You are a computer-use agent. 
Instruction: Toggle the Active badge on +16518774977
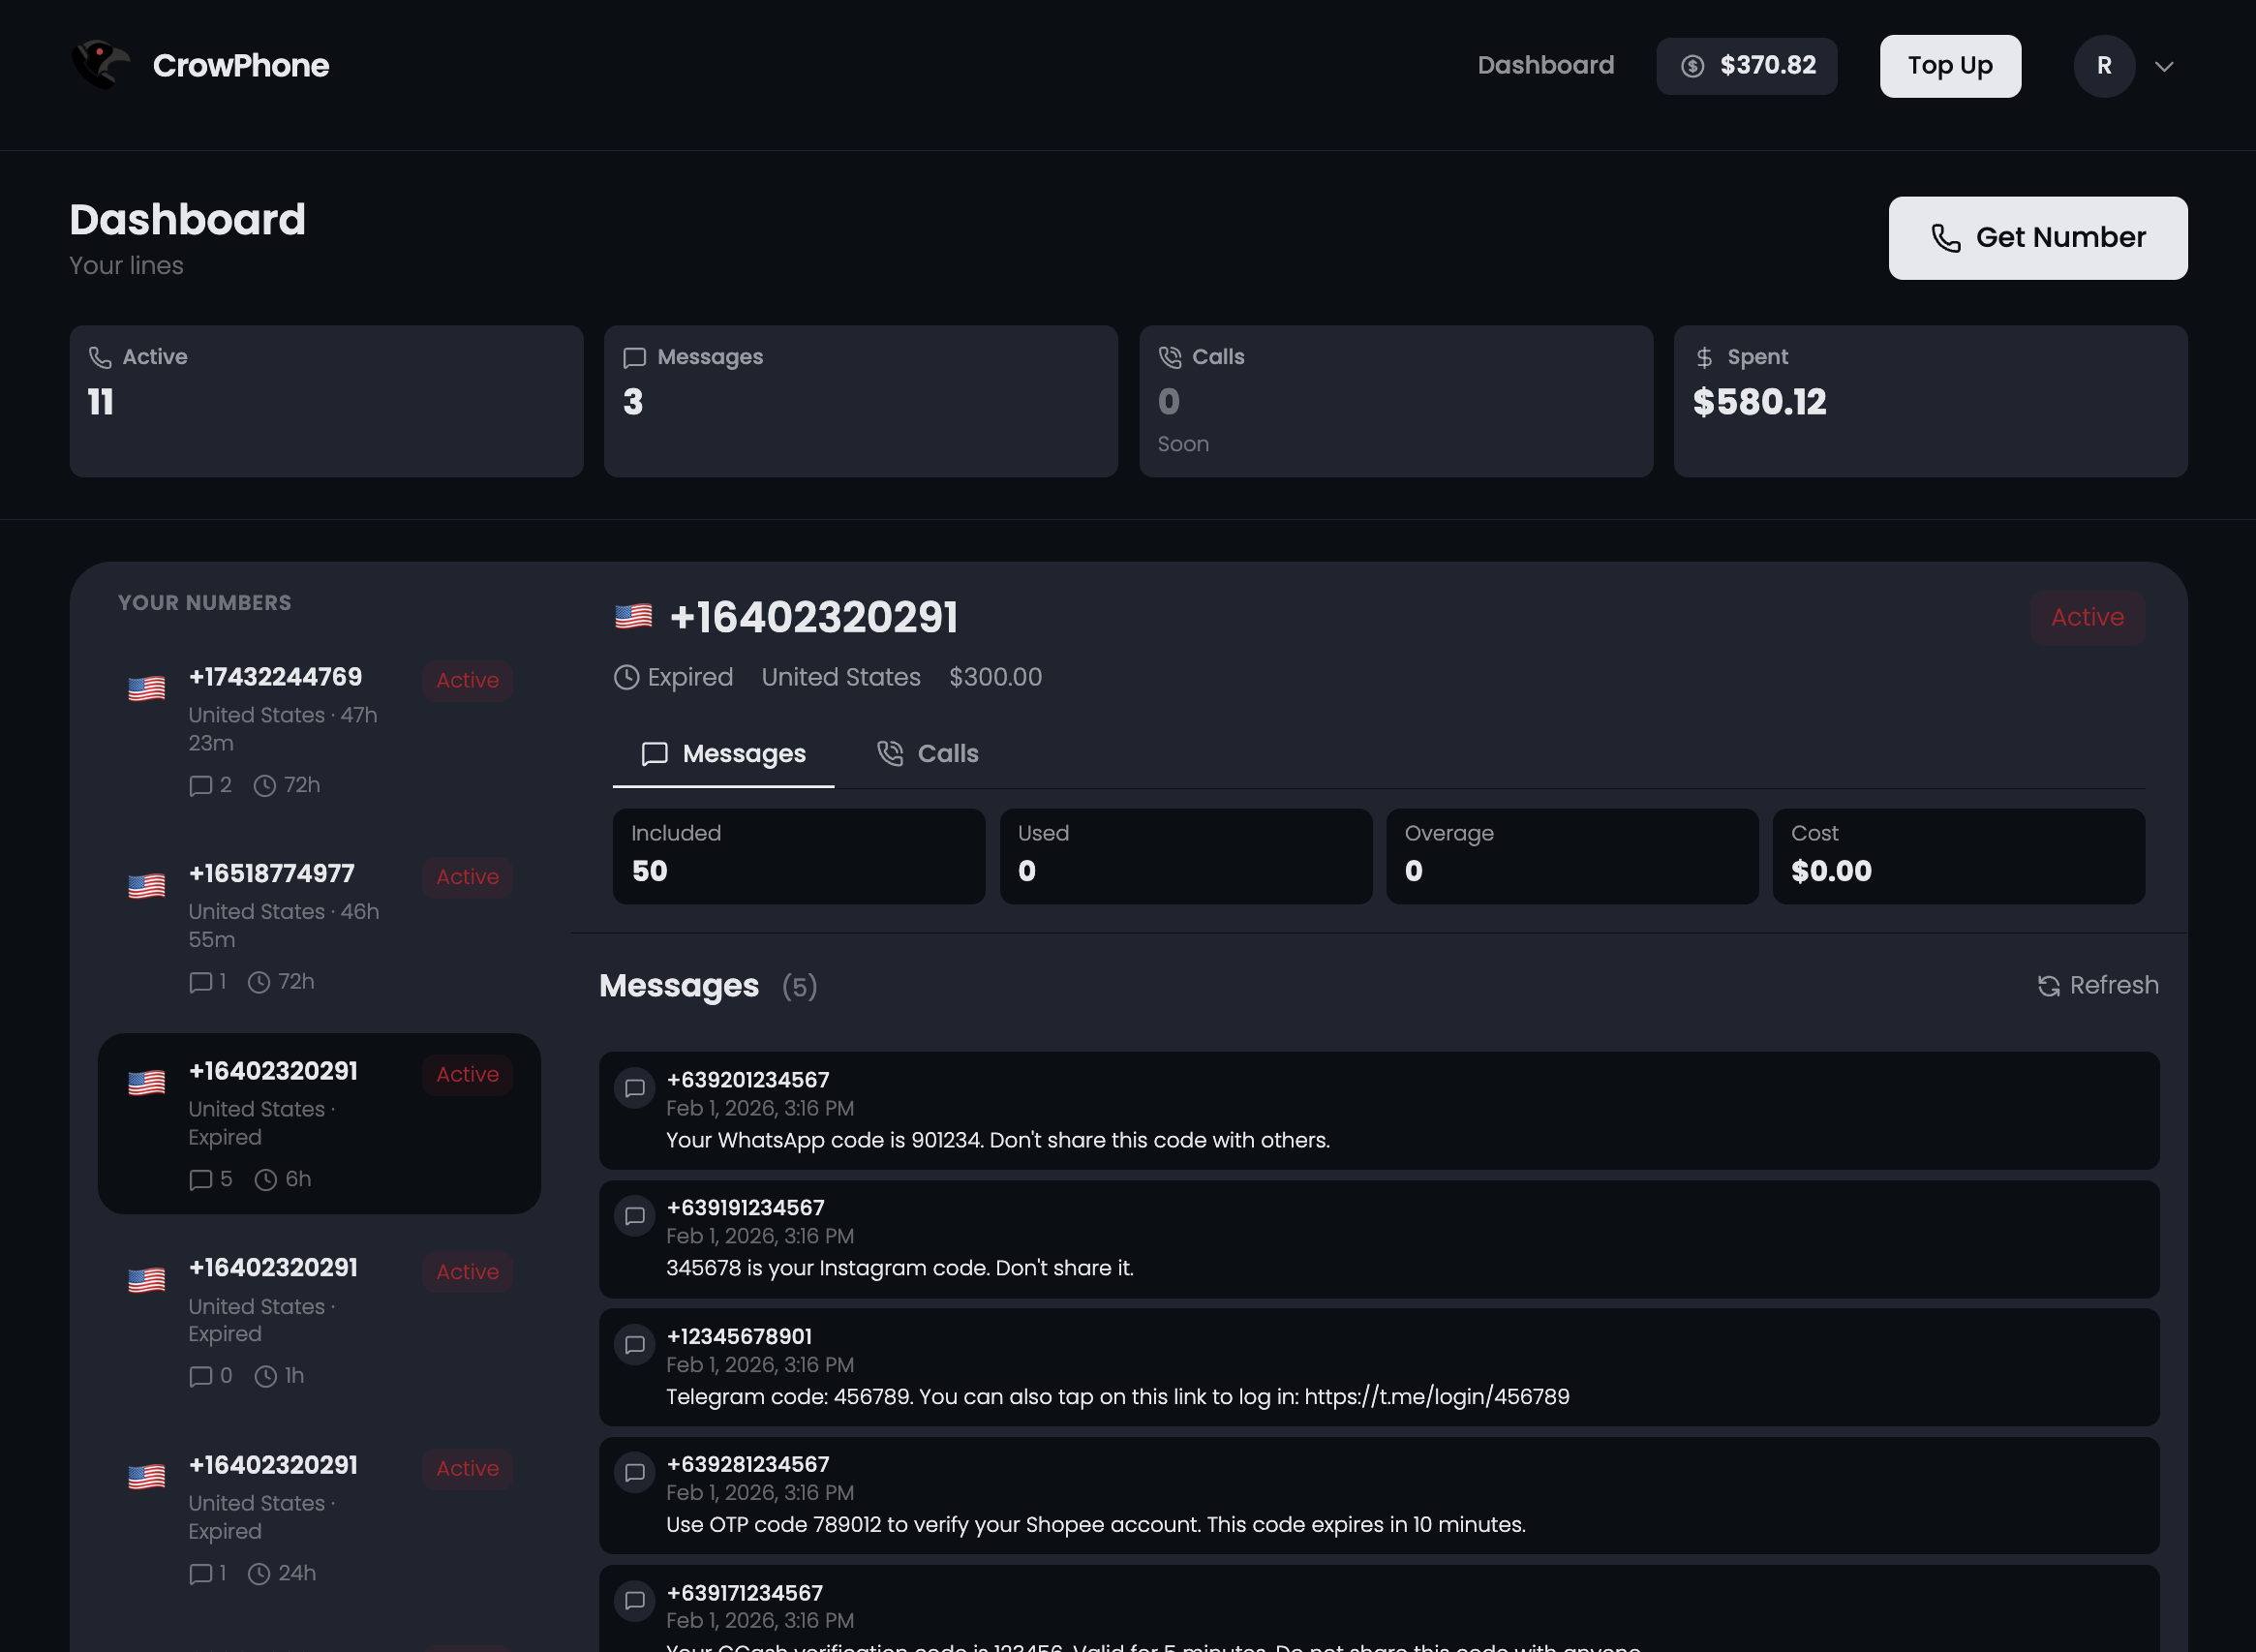point(467,877)
